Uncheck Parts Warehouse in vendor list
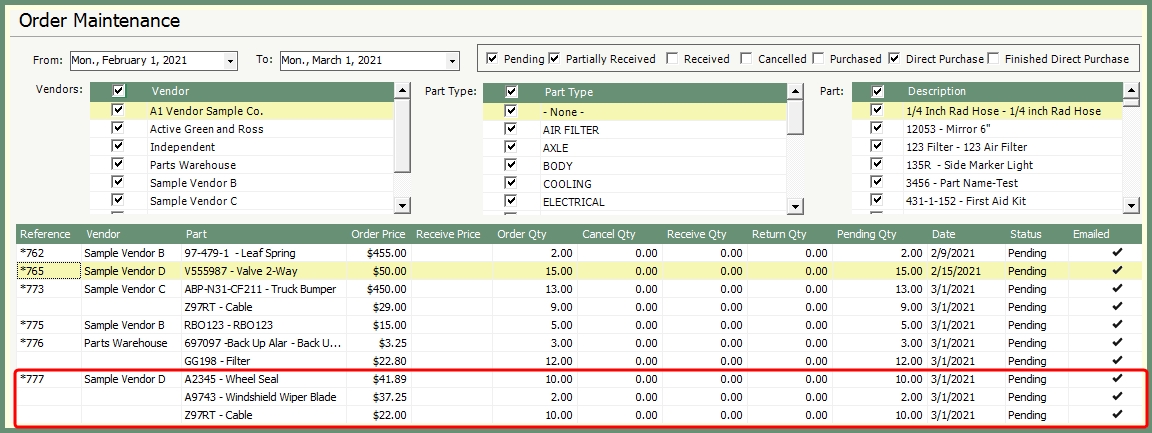Image resolution: width=1152 pixels, height=433 pixels. [118, 165]
